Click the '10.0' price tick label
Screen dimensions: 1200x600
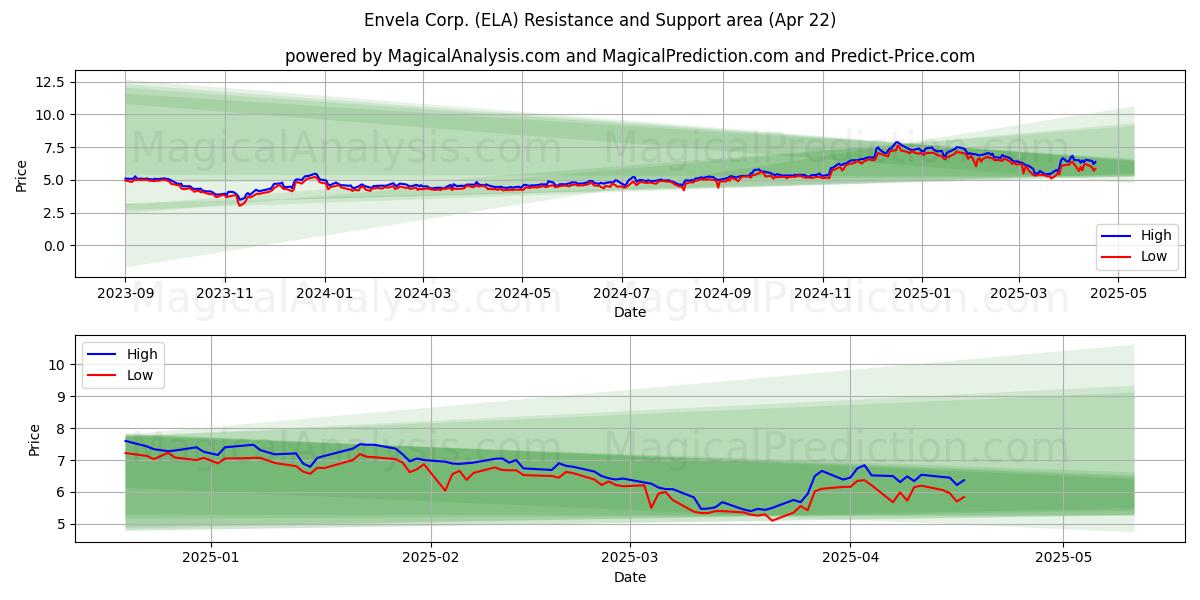tap(51, 115)
